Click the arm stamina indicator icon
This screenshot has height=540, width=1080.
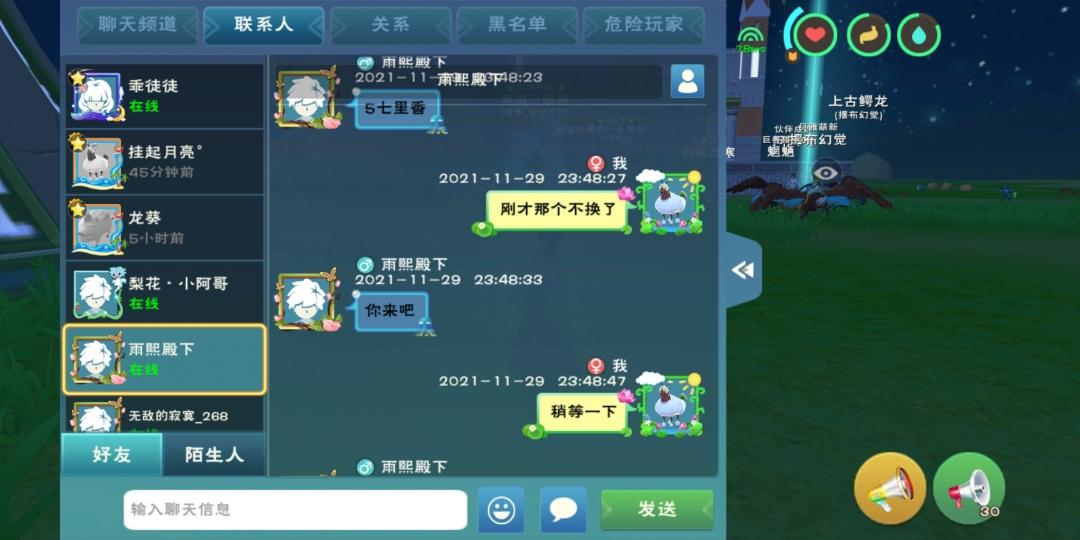869,34
